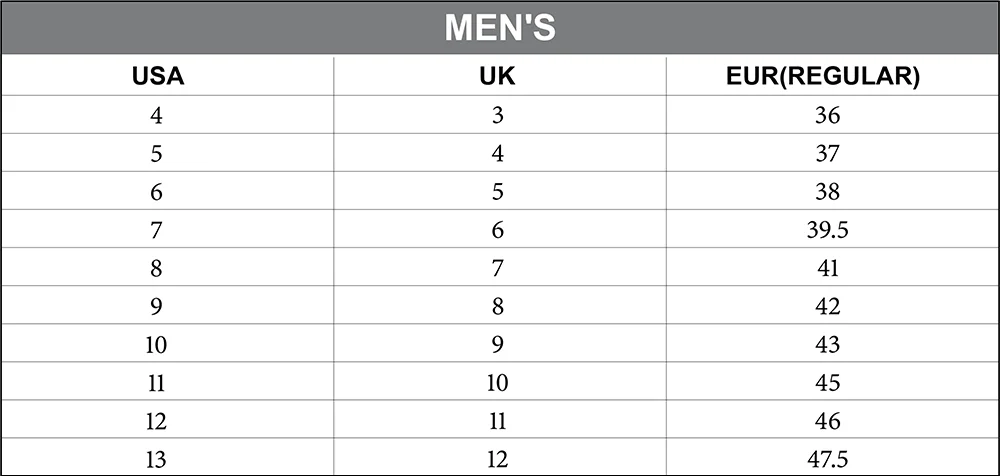Select the USA column header
The image size is (1000, 476).
point(157,77)
